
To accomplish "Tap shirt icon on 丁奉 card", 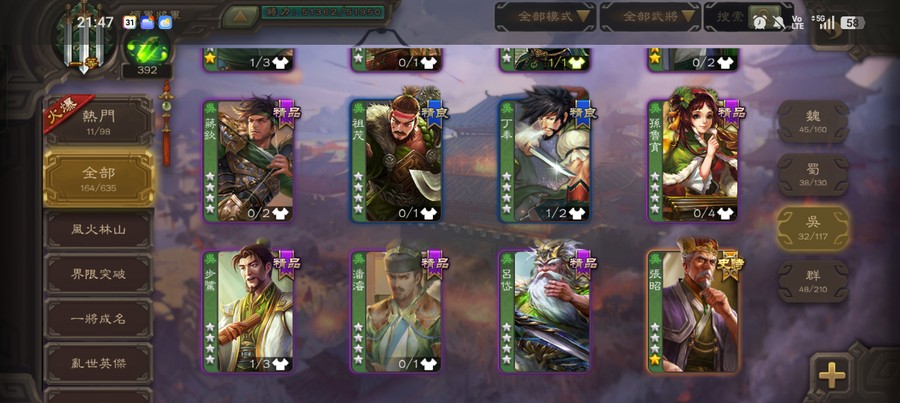I will [577, 214].
